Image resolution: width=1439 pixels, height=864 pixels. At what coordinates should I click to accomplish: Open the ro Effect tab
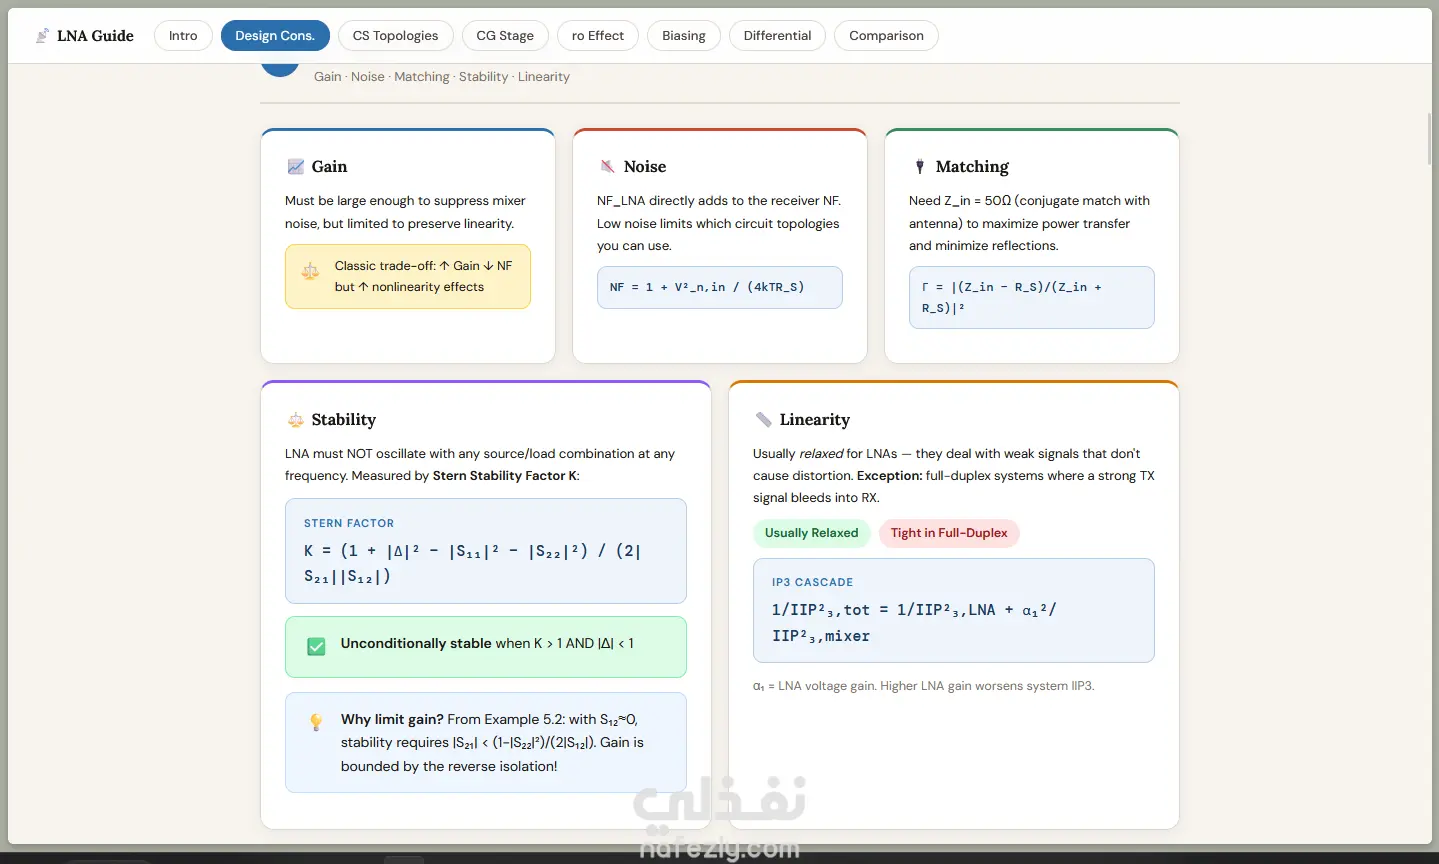(598, 36)
